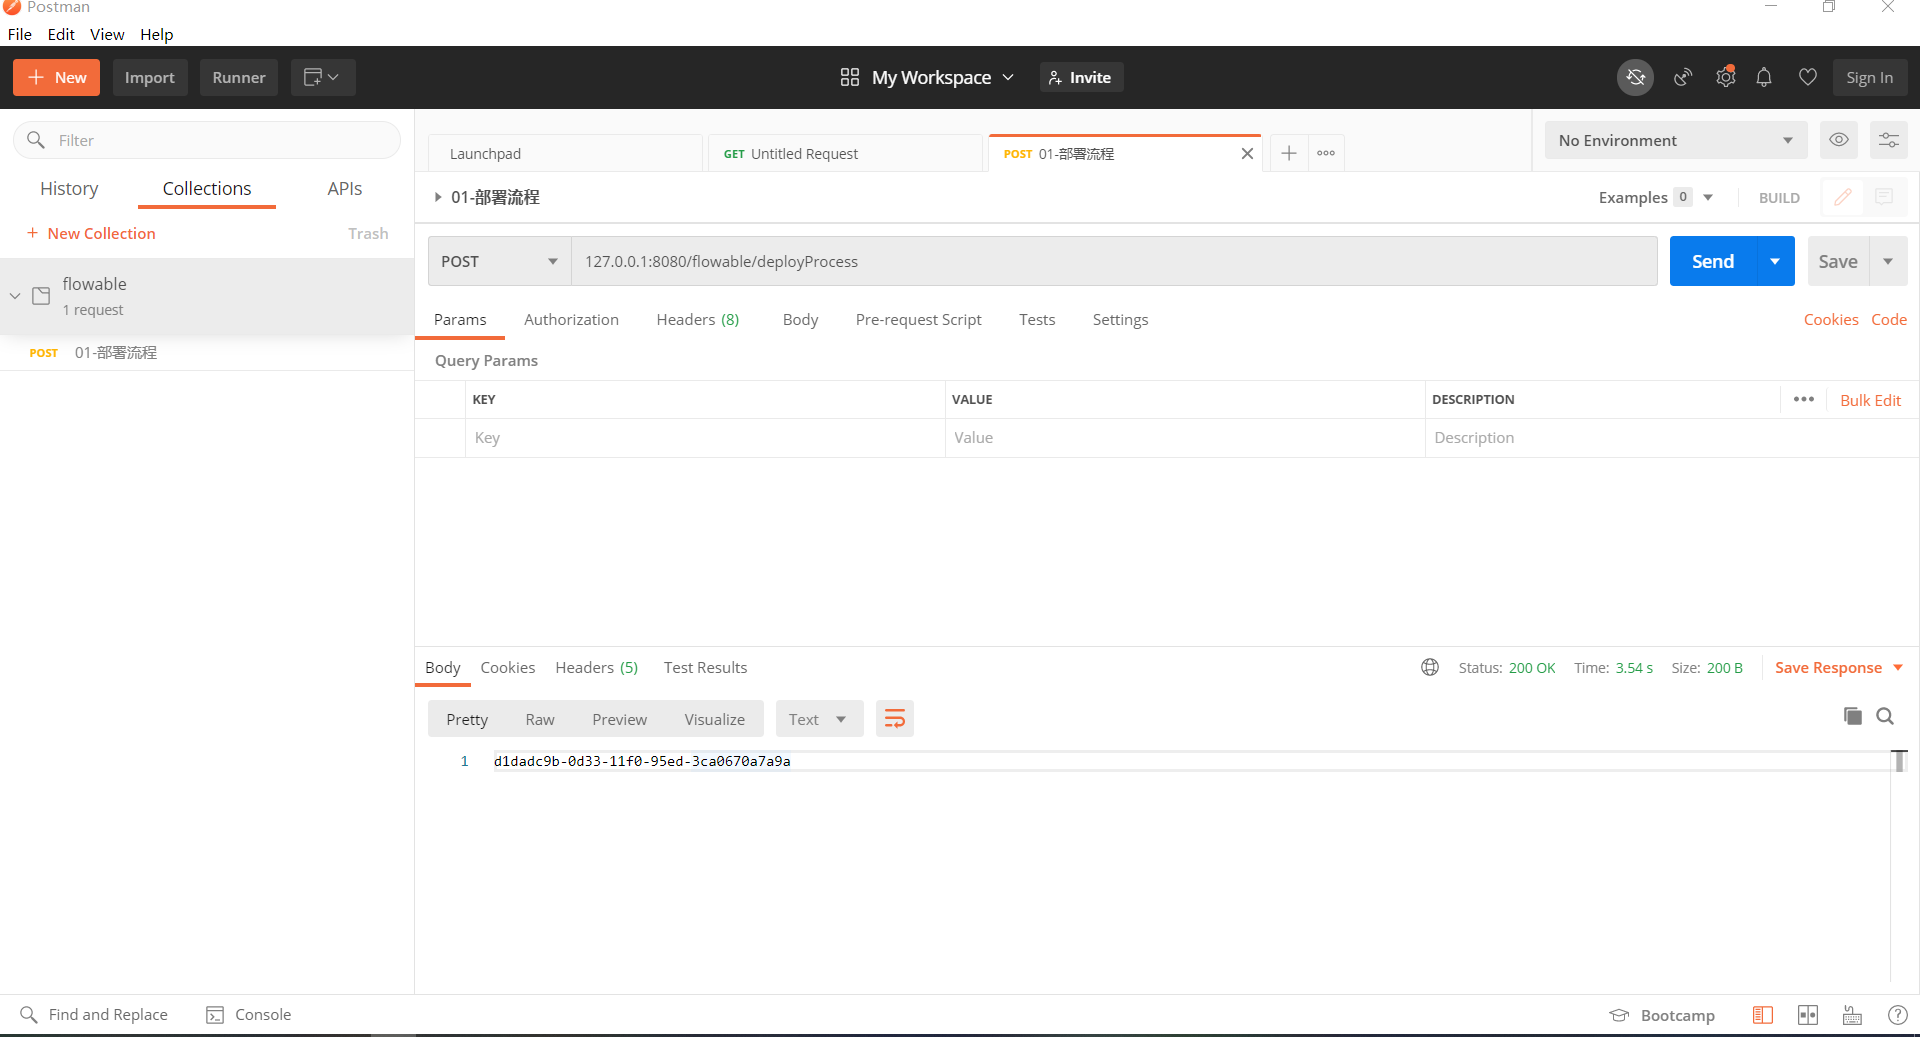
Task: Click the Bulk Edit link
Action: click(x=1870, y=400)
